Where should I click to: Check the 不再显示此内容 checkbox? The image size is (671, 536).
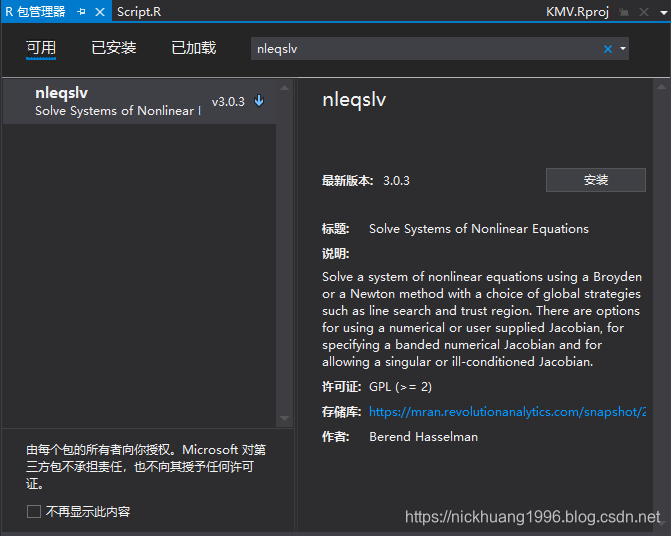34,511
